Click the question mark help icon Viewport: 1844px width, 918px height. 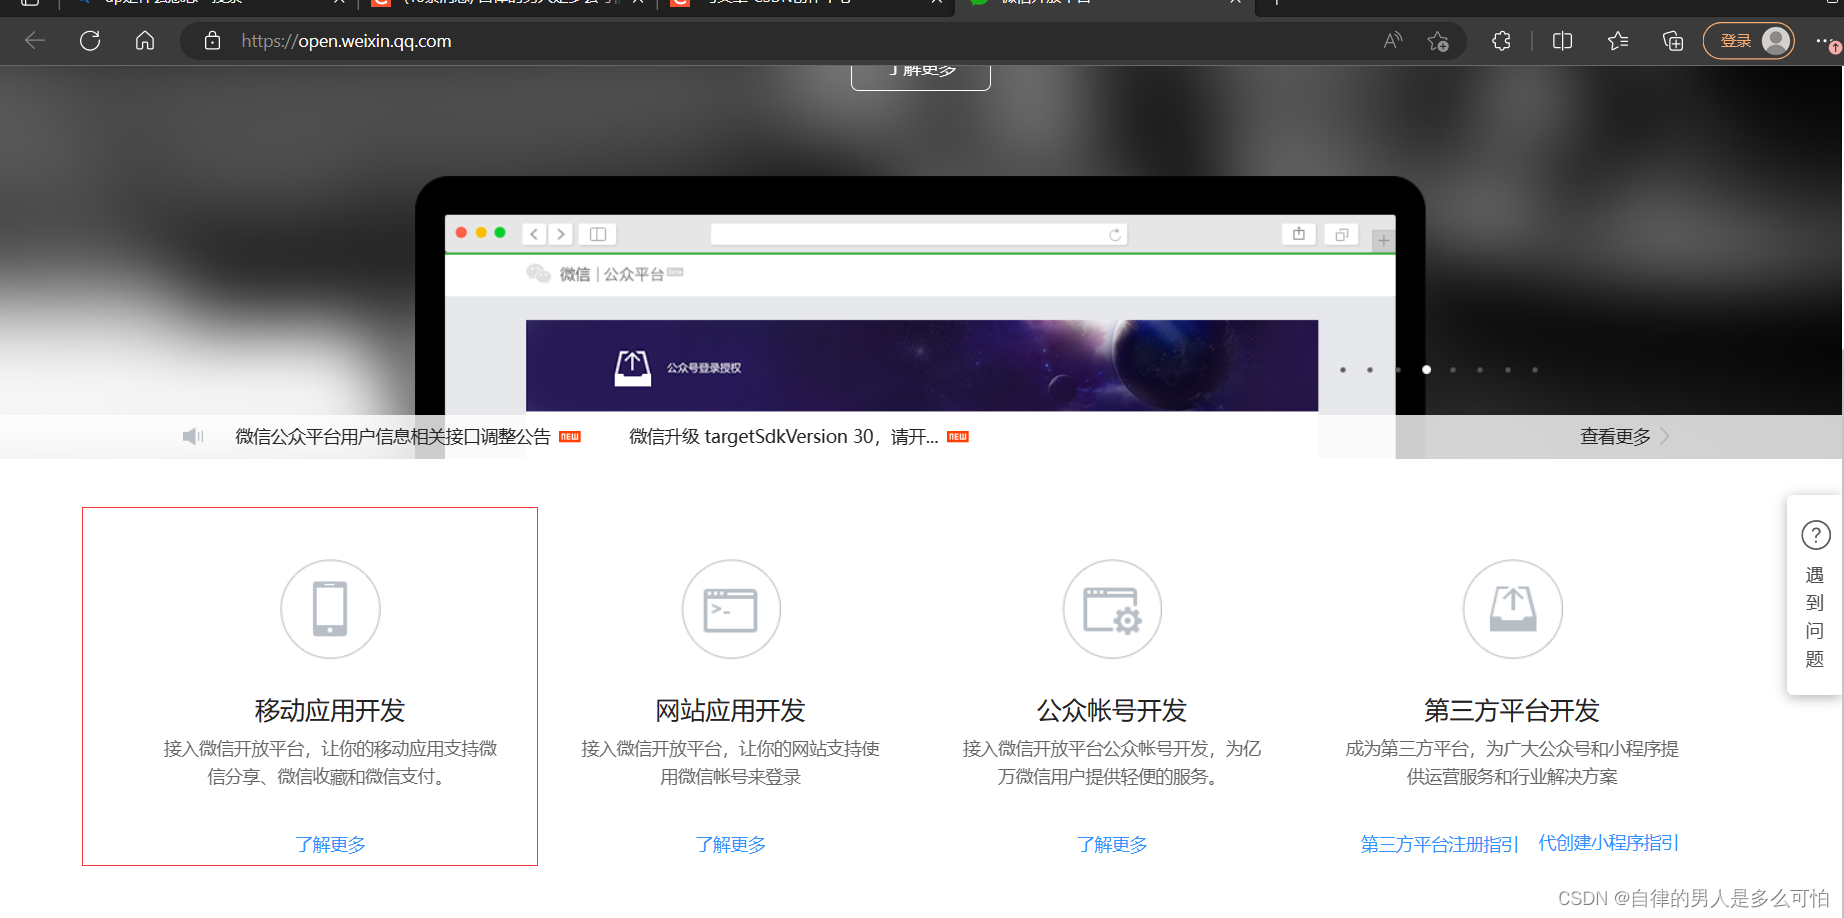[x=1816, y=535]
